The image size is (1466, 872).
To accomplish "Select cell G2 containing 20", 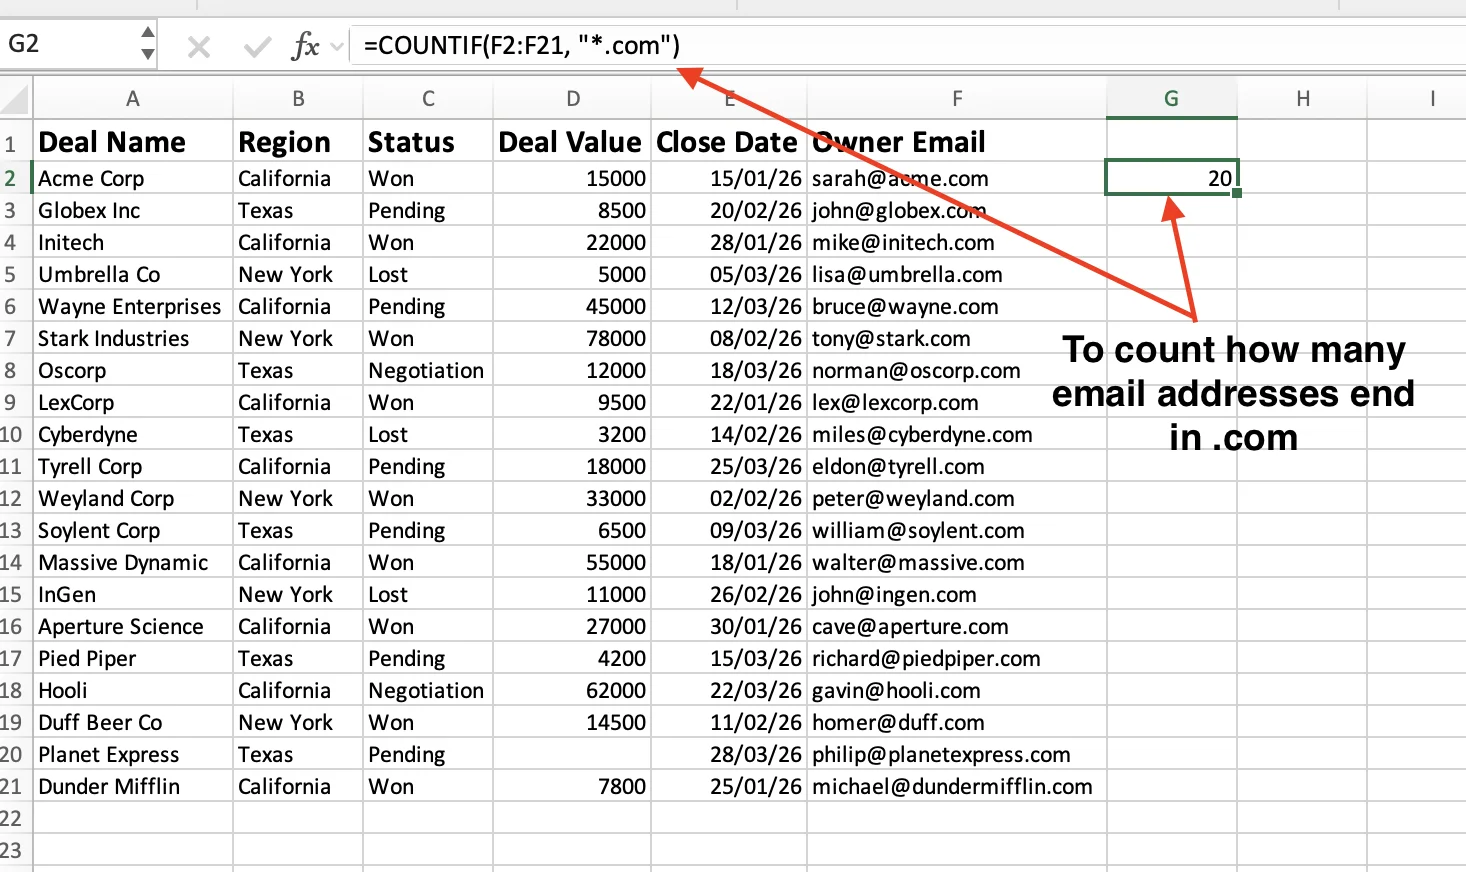I will 1172,178.
